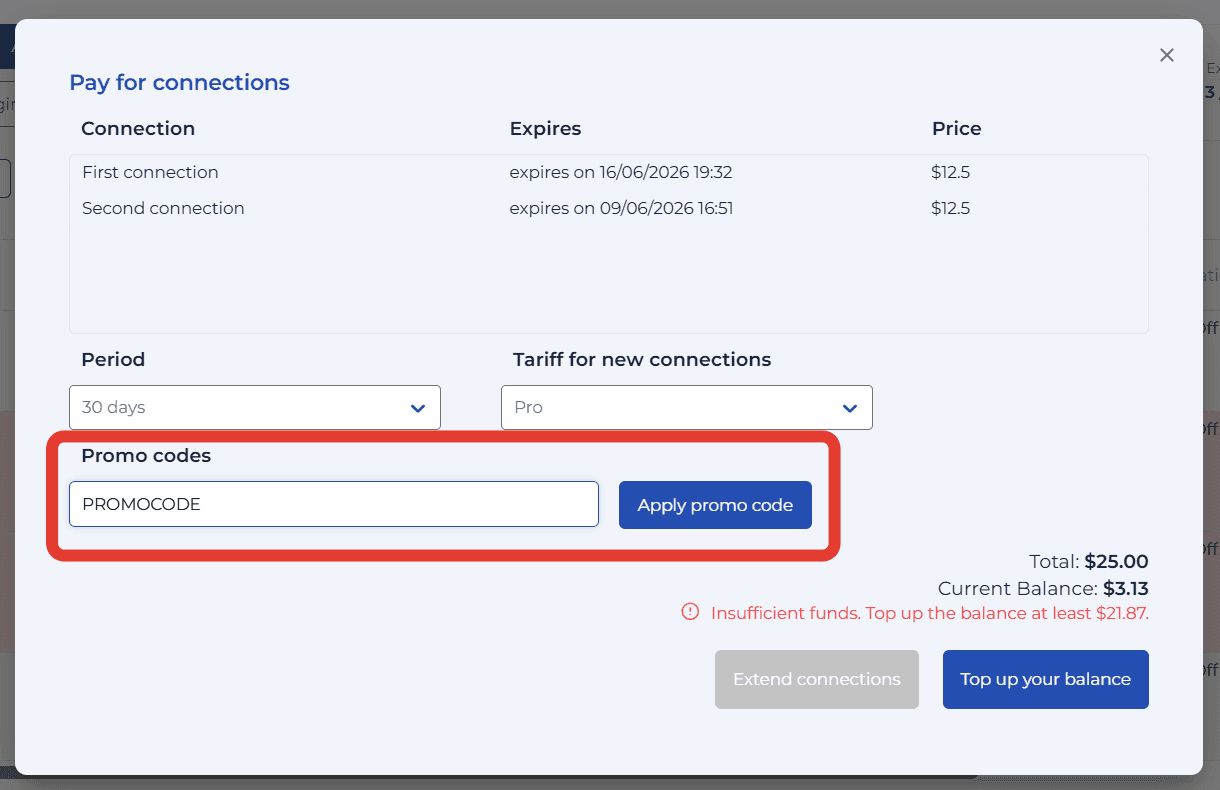Click Top up your balance button
Viewport: 1220px width, 790px height.
(1046, 680)
